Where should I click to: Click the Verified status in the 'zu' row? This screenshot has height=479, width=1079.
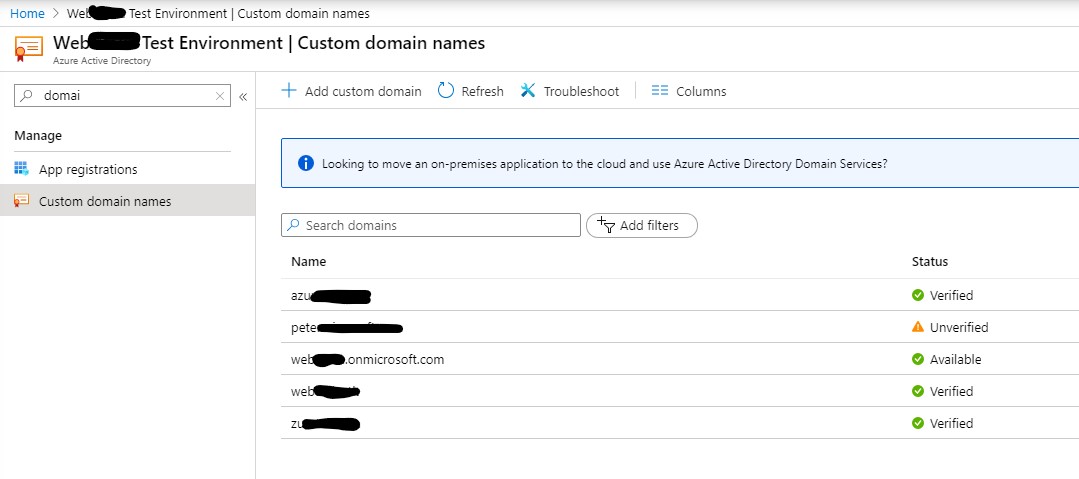click(x=951, y=423)
